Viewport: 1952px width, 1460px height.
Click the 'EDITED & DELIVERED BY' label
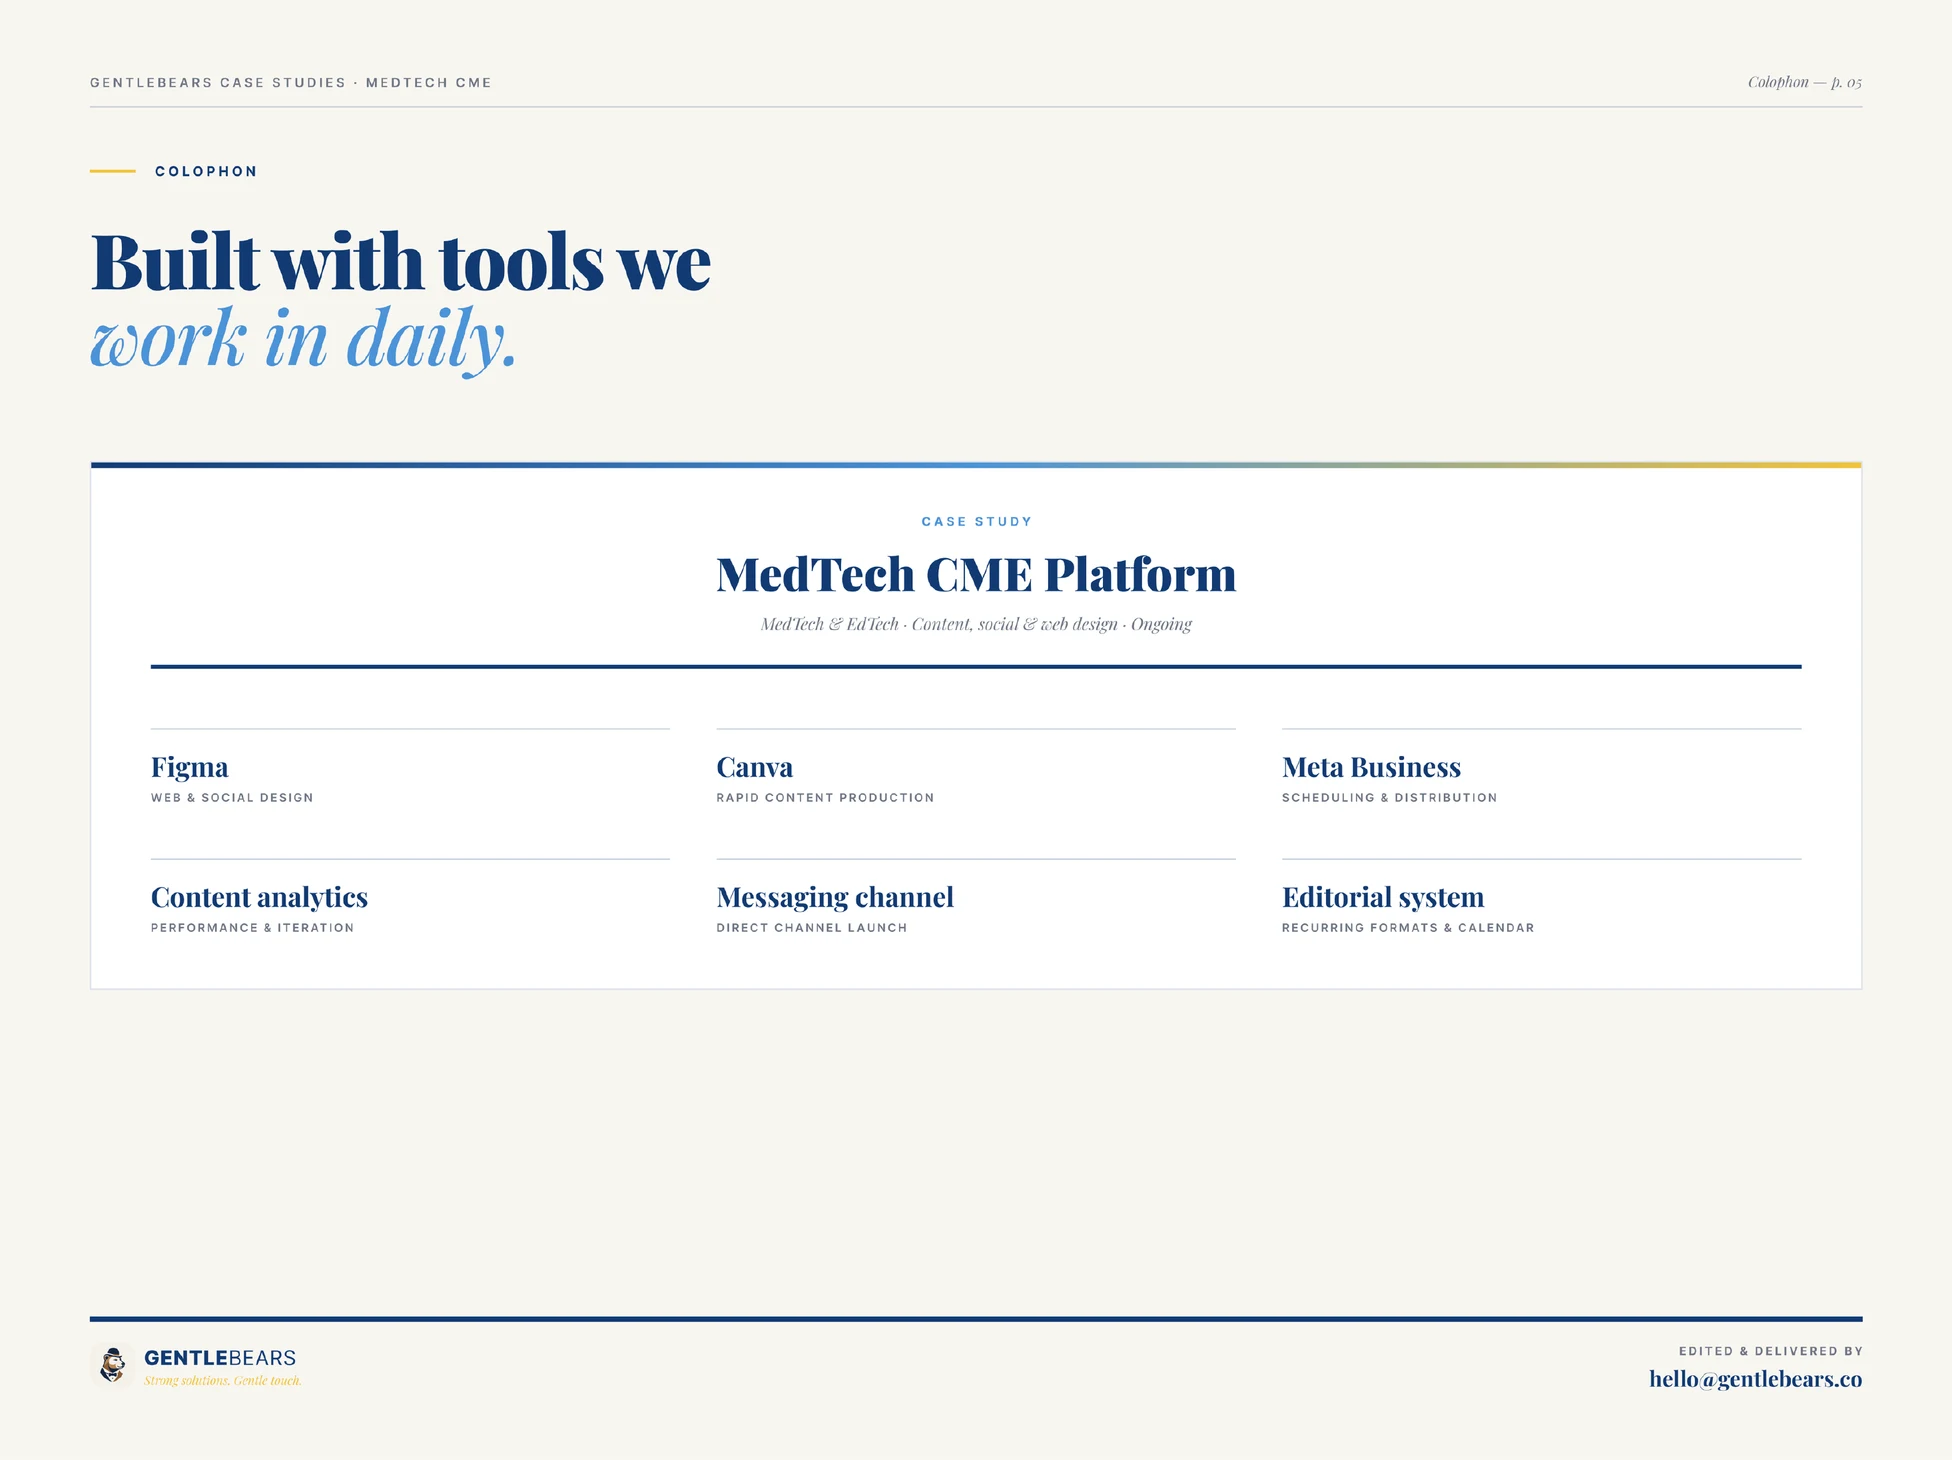(x=1770, y=1351)
